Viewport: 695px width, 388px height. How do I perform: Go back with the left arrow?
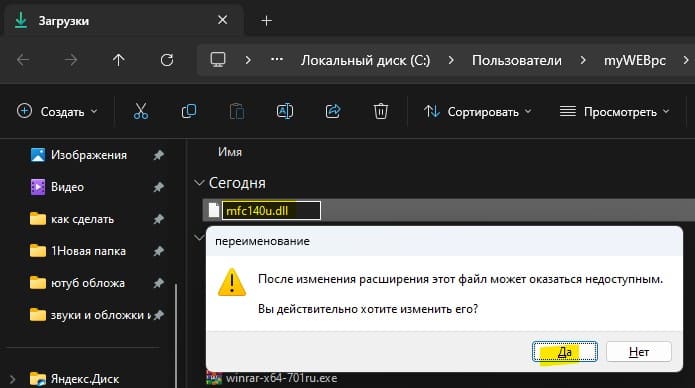pyautogui.click(x=23, y=60)
